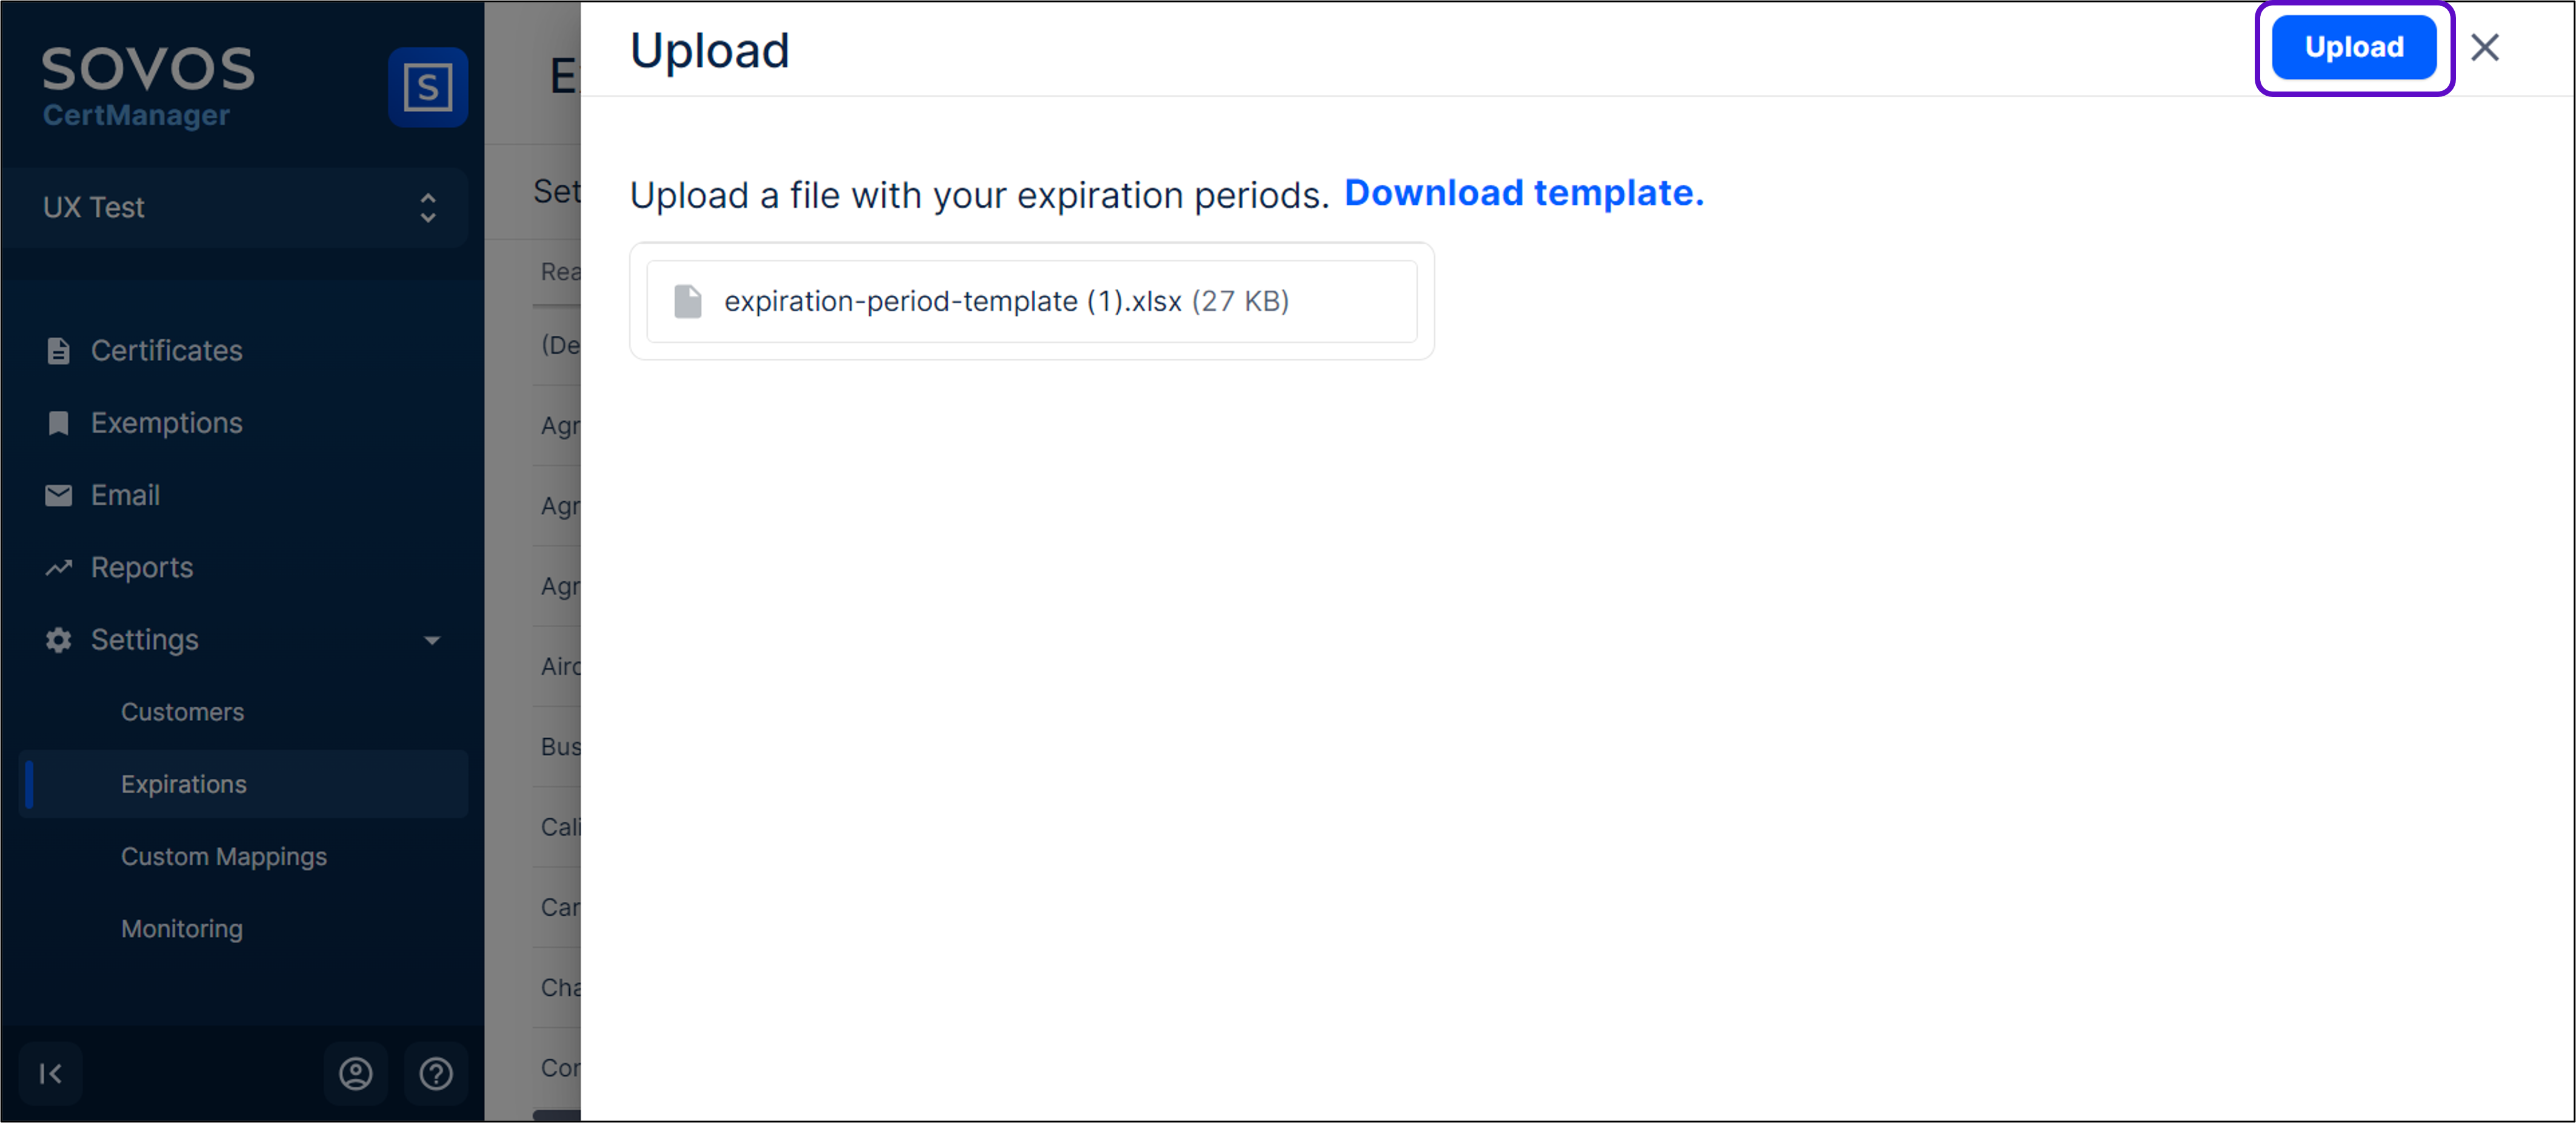2576x1123 pixels.
Task: Collapse the Settings submenu arrow
Action: 432,640
